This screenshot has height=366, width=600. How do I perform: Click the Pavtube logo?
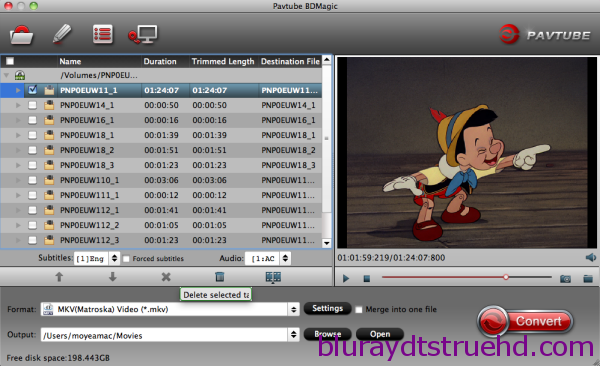[545, 35]
